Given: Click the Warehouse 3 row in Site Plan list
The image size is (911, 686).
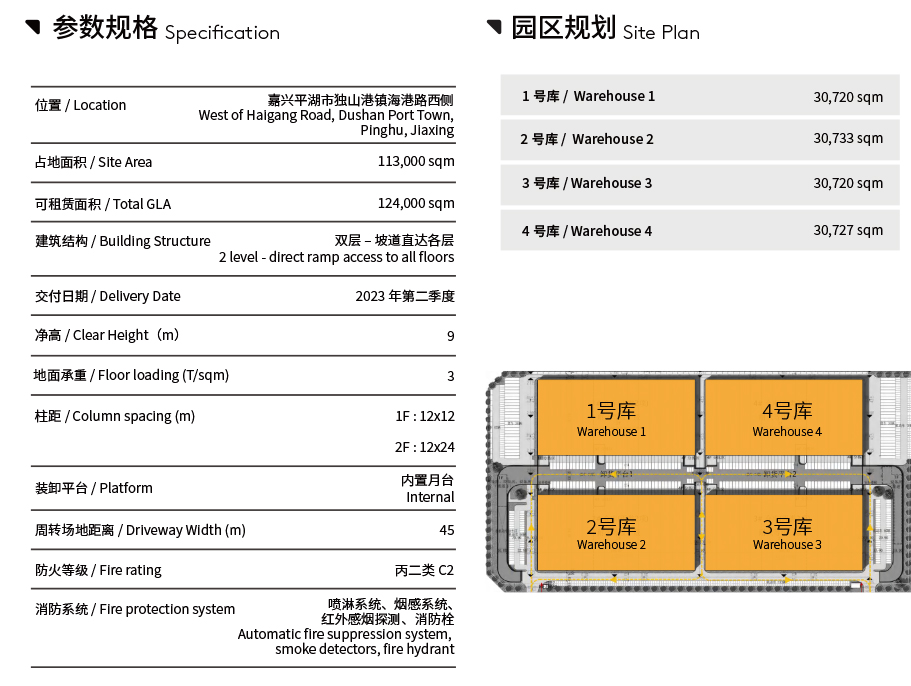Looking at the screenshot, I should [x=699, y=183].
